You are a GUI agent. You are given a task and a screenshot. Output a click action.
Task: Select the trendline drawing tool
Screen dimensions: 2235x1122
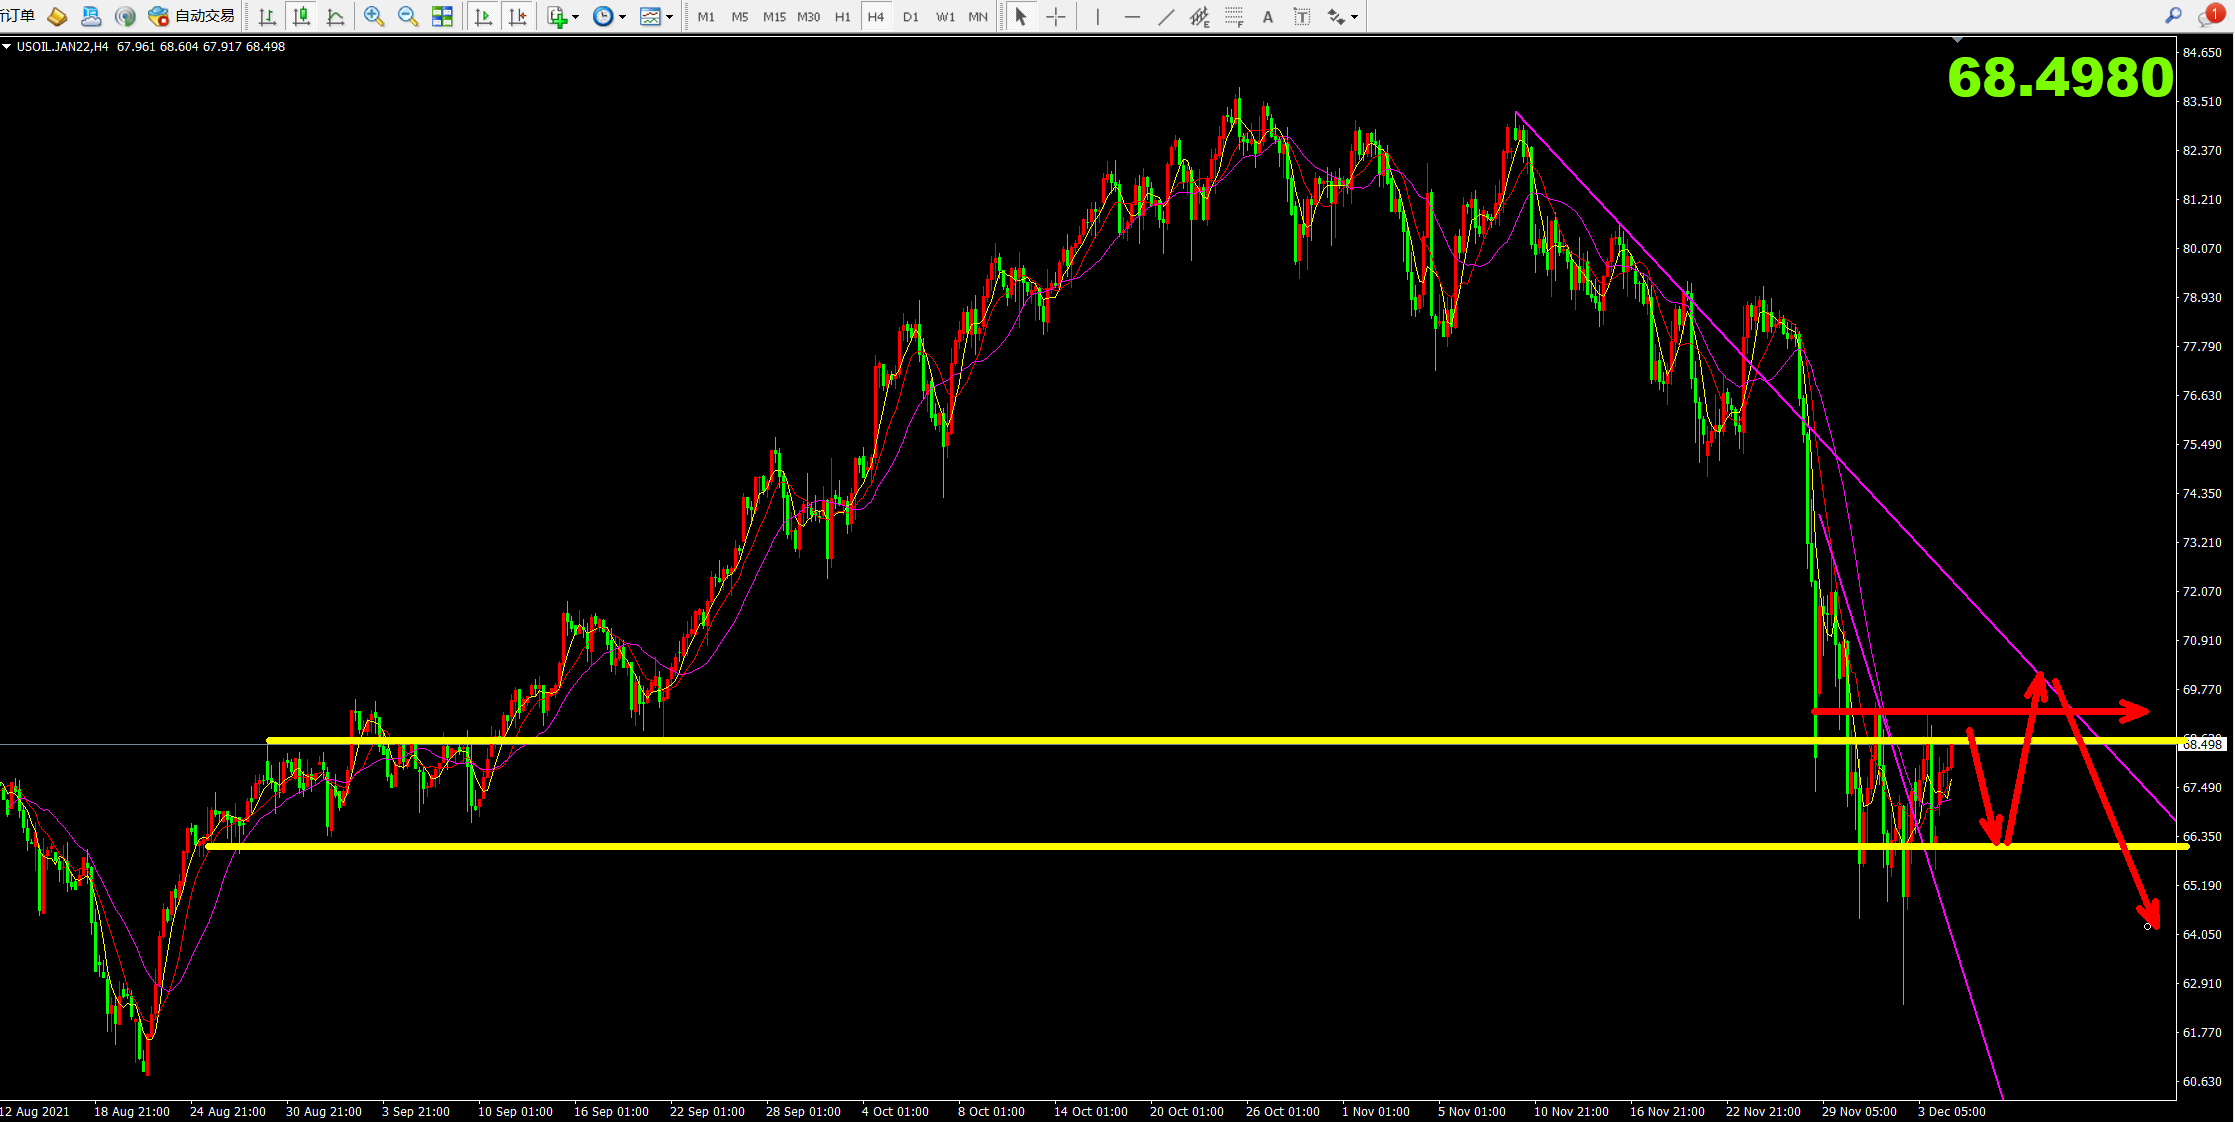click(x=1166, y=16)
